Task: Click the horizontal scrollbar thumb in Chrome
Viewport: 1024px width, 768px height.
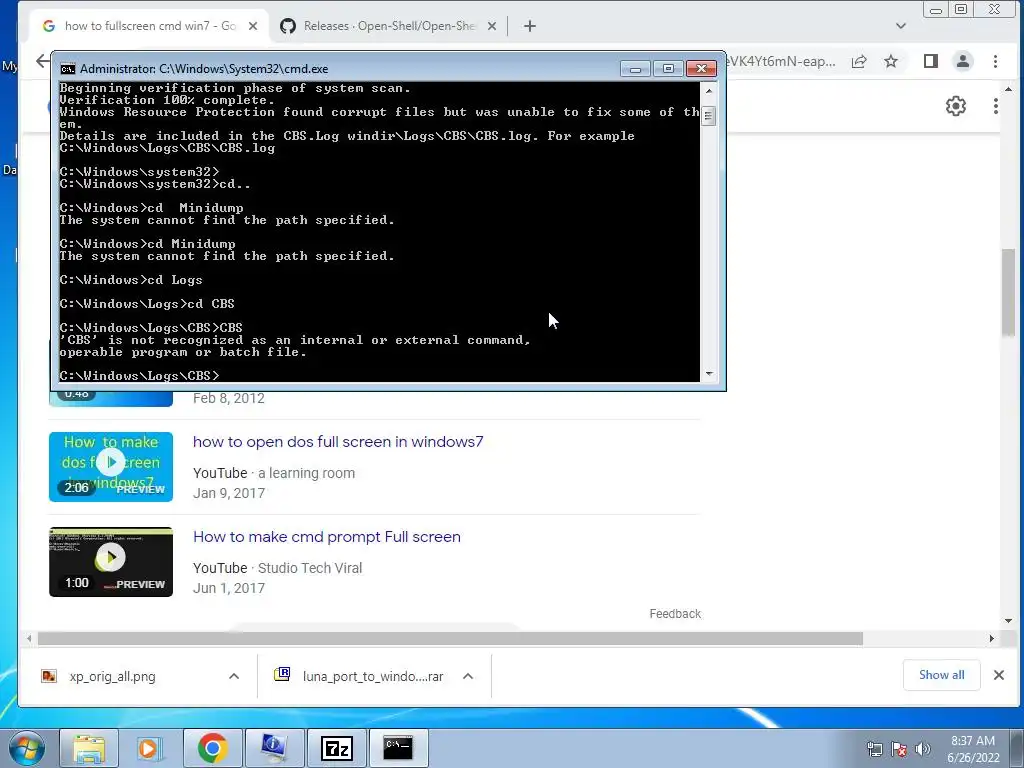Action: pyautogui.click(x=450, y=638)
